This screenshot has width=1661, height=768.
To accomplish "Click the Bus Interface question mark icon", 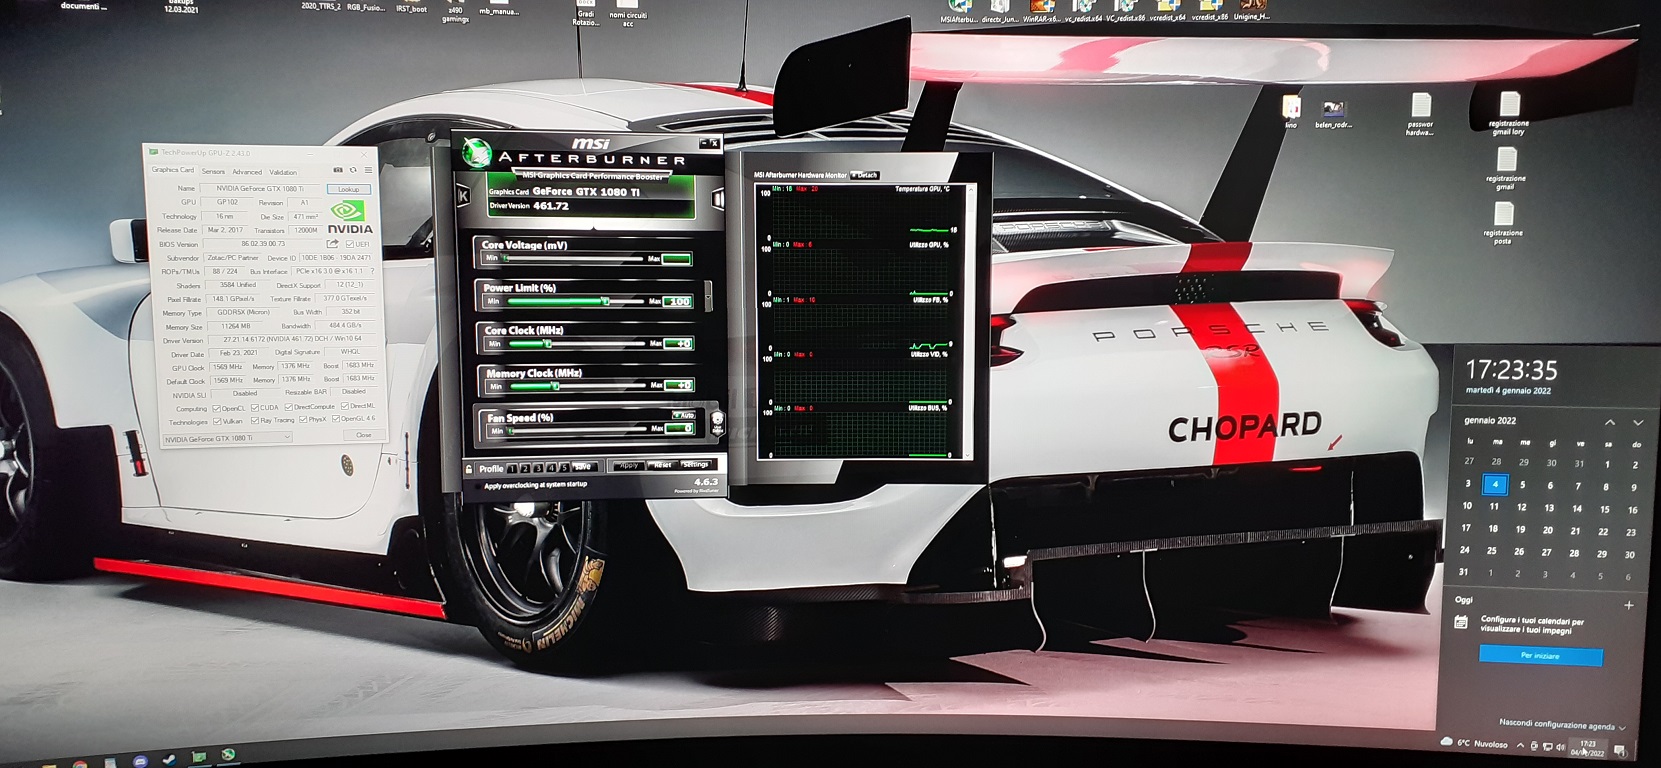I will tap(372, 271).
